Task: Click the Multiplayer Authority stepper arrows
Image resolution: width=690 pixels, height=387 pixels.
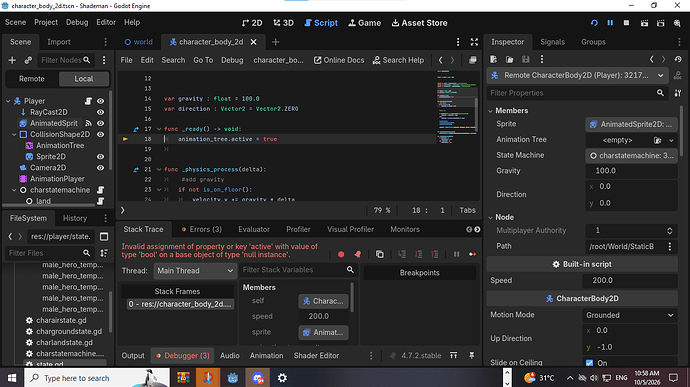Action: [x=669, y=231]
